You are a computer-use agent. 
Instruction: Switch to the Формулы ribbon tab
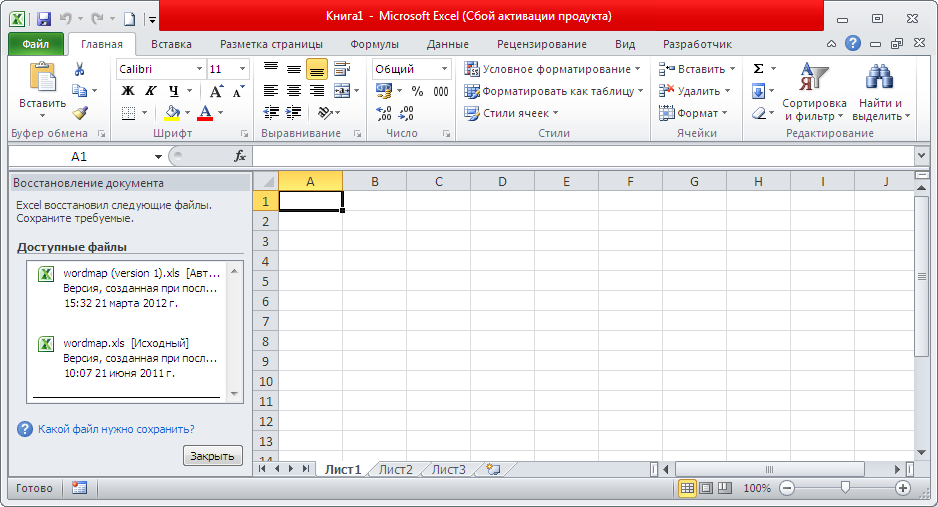tap(374, 44)
